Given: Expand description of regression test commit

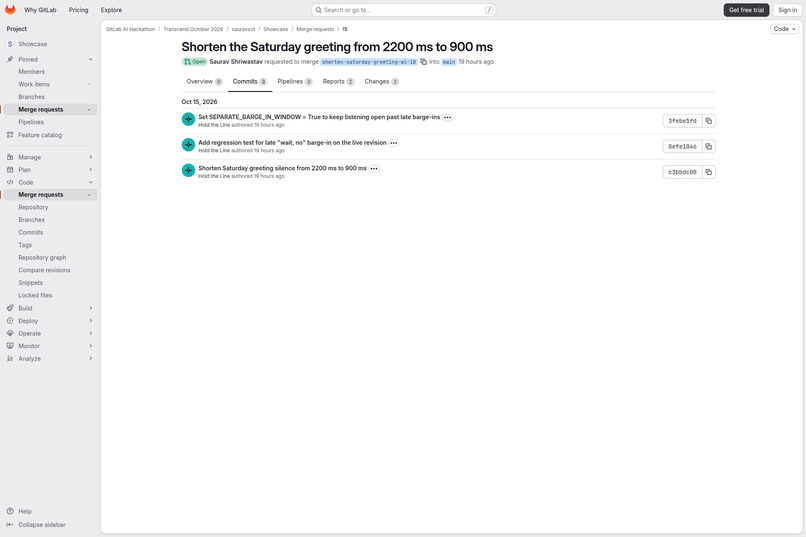Looking at the screenshot, I should [394, 143].
